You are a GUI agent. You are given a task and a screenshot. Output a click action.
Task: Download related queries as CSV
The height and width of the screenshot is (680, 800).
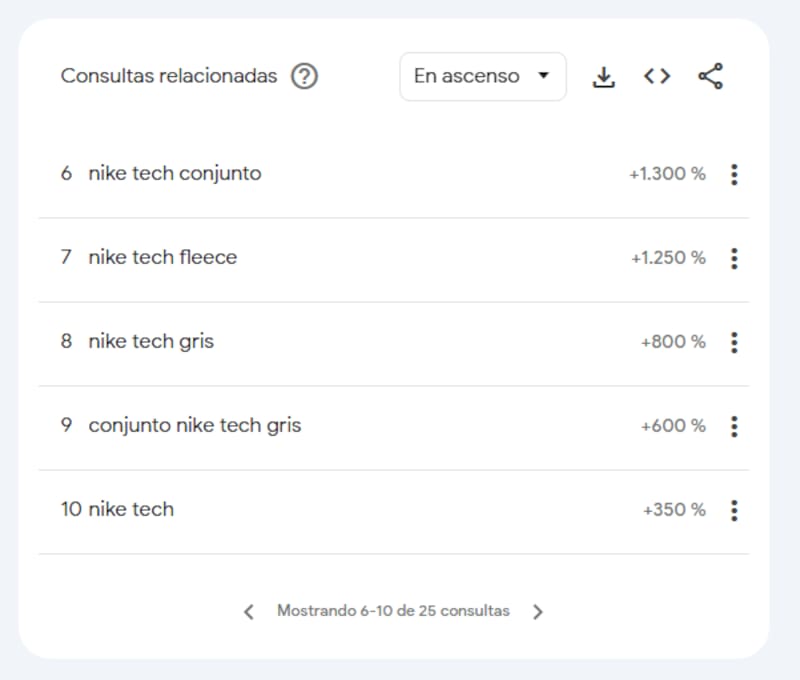(x=604, y=77)
